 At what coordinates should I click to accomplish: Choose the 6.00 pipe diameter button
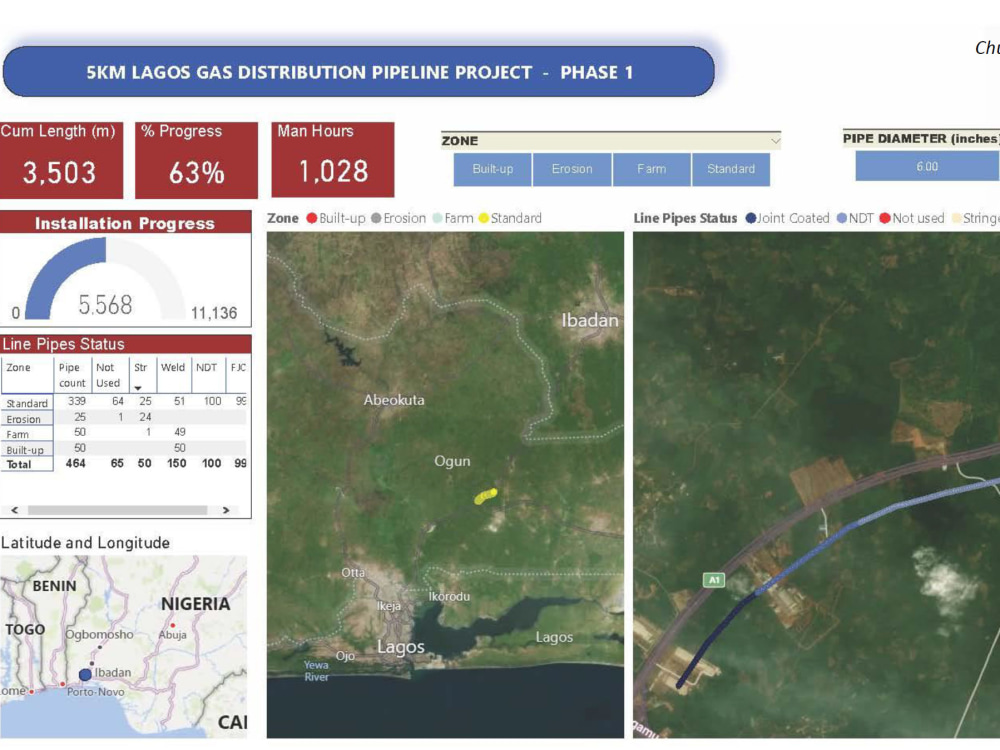[x=927, y=166]
